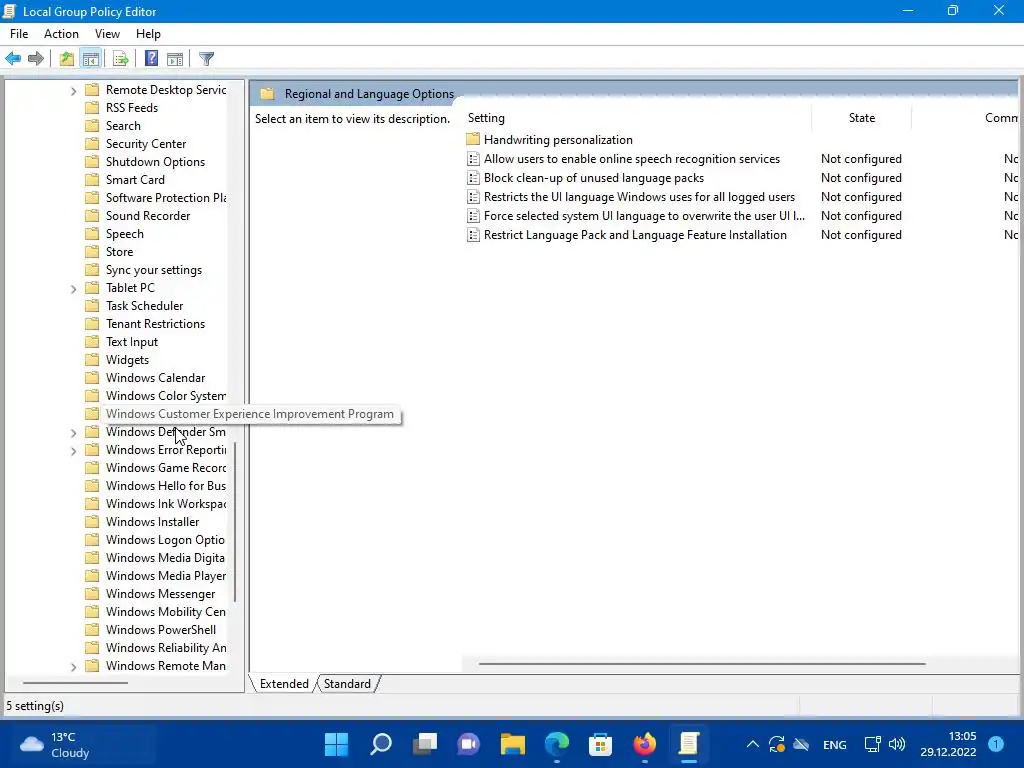
Task: Click the Filter funnel icon
Action: tap(206, 59)
